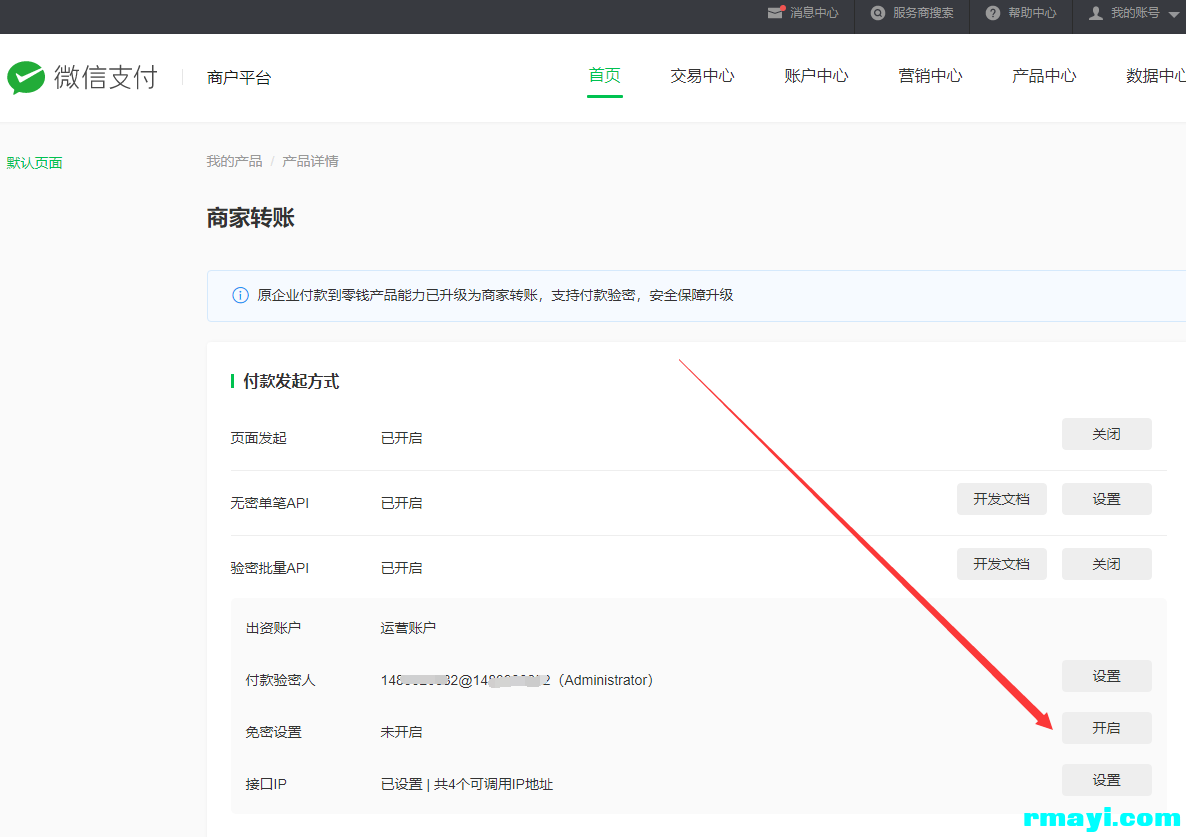Image resolution: width=1186 pixels, height=837 pixels.
Task: Click 关闭 button for 验密批量API
Action: (1107, 564)
